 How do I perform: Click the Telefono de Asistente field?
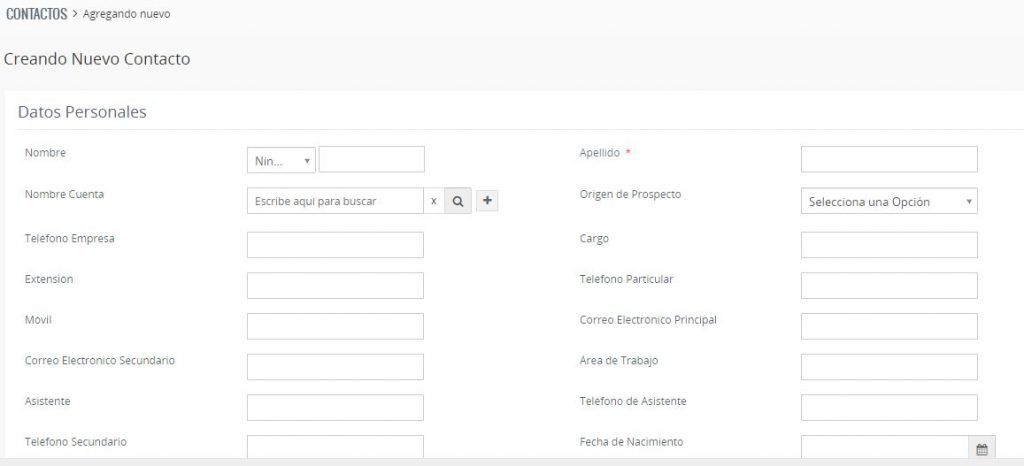click(x=889, y=408)
